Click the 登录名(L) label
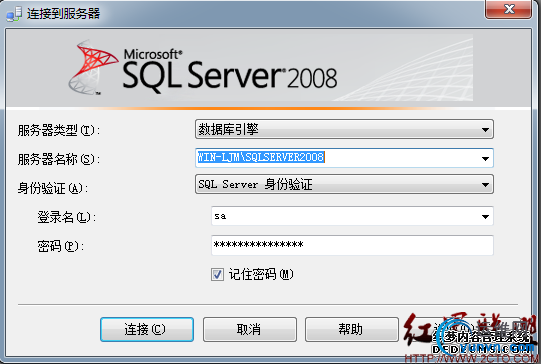 [66, 217]
